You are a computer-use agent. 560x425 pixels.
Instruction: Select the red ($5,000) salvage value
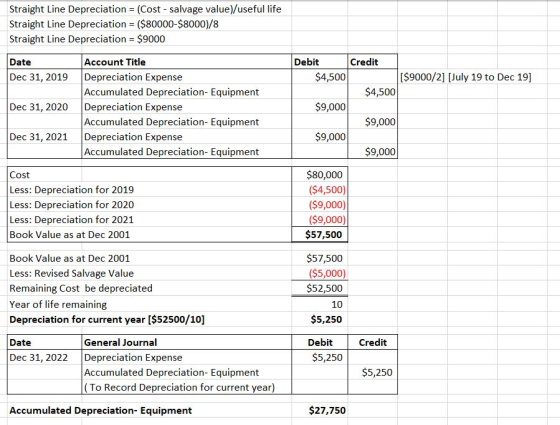pyautogui.click(x=327, y=273)
